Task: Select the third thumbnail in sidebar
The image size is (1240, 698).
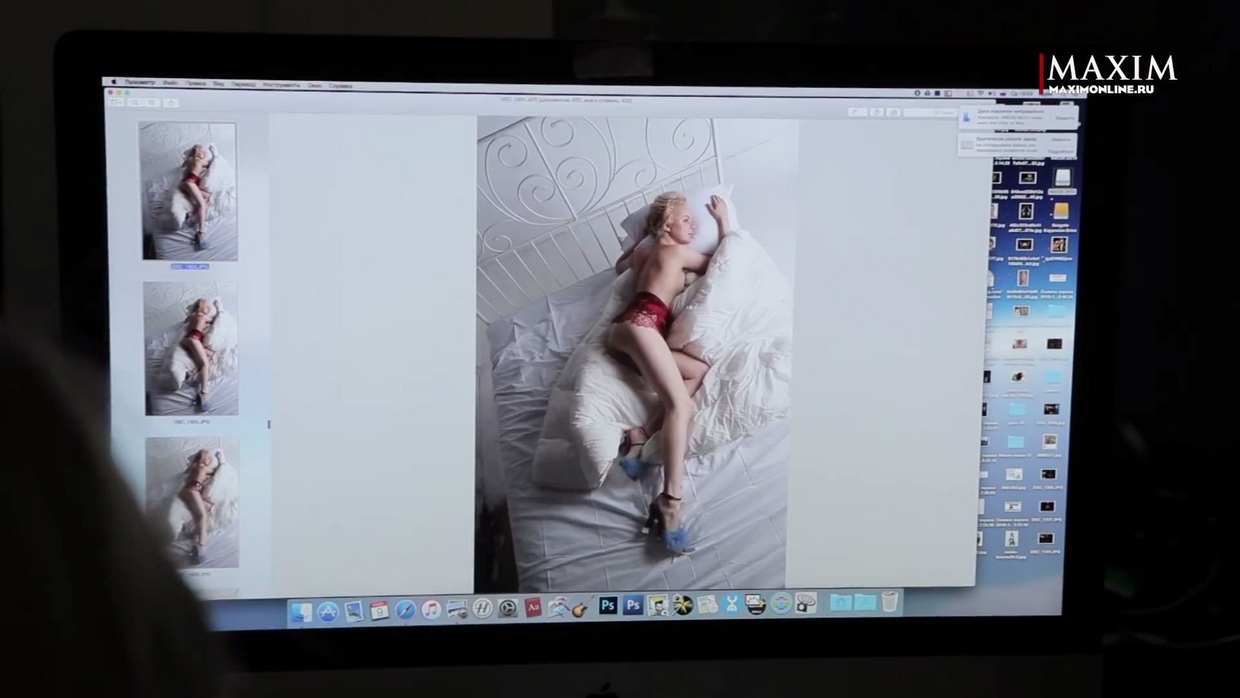Action: click(192, 502)
